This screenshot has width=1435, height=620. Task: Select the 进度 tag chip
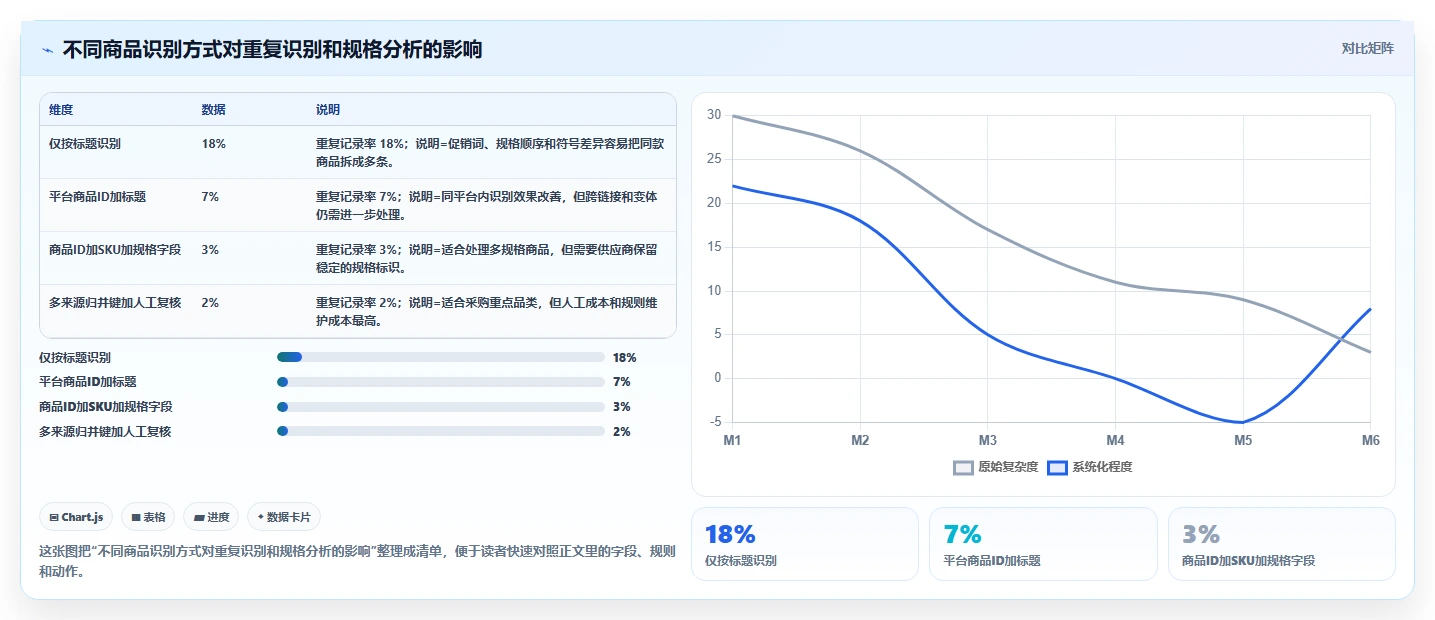[211, 517]
